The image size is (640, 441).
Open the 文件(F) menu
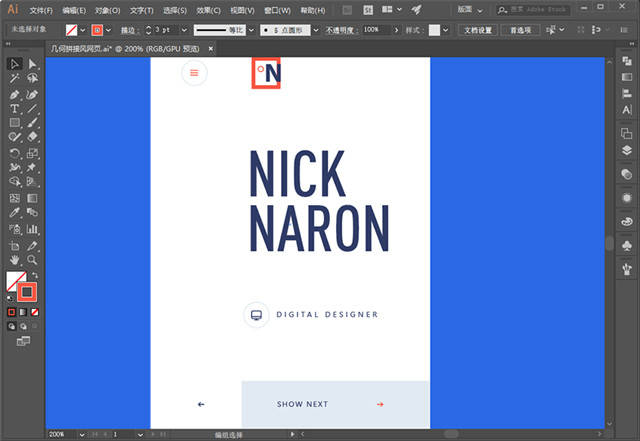click(x=41, y=9)
